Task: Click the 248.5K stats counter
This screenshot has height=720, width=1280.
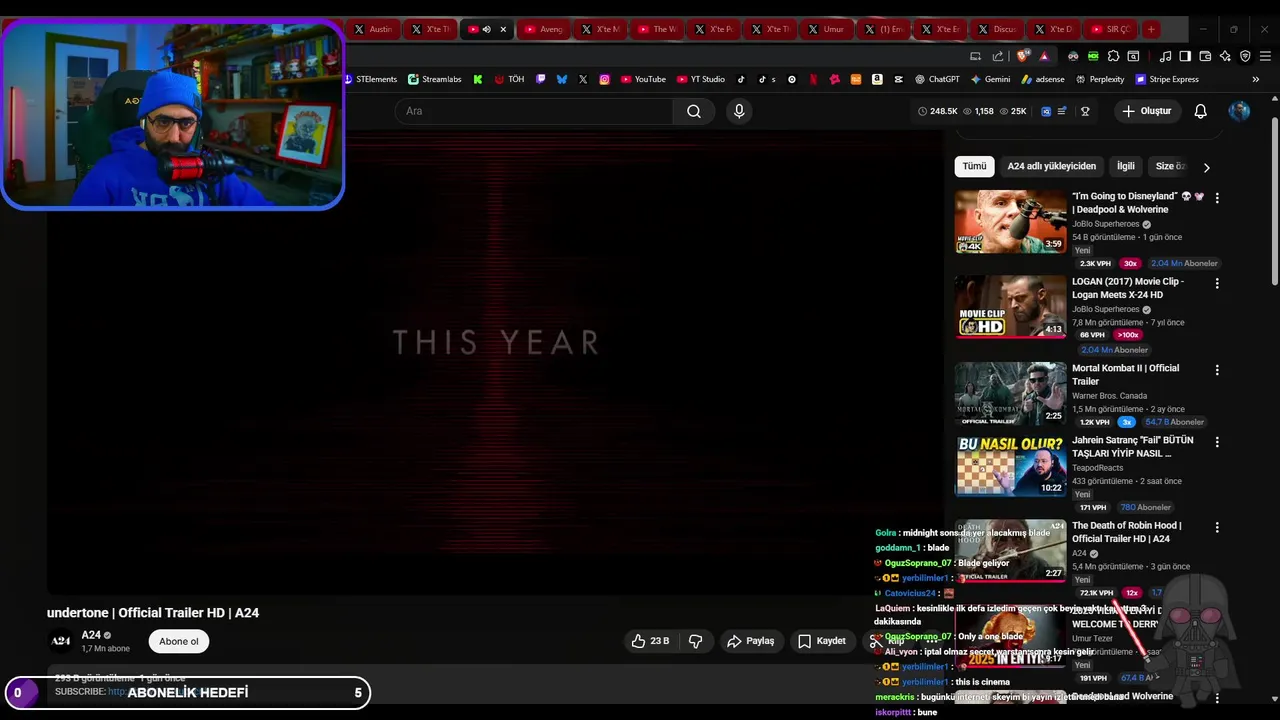Action: (938, 111)
